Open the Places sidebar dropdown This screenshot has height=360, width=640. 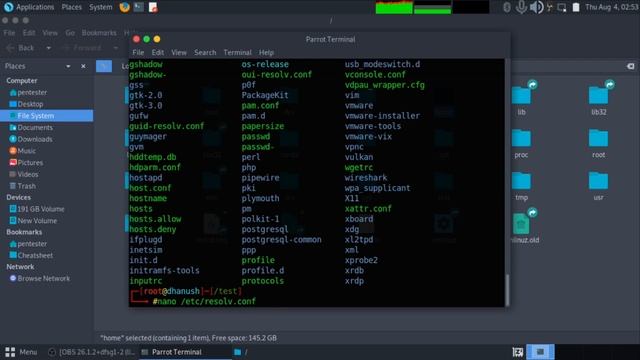(68, 66)
